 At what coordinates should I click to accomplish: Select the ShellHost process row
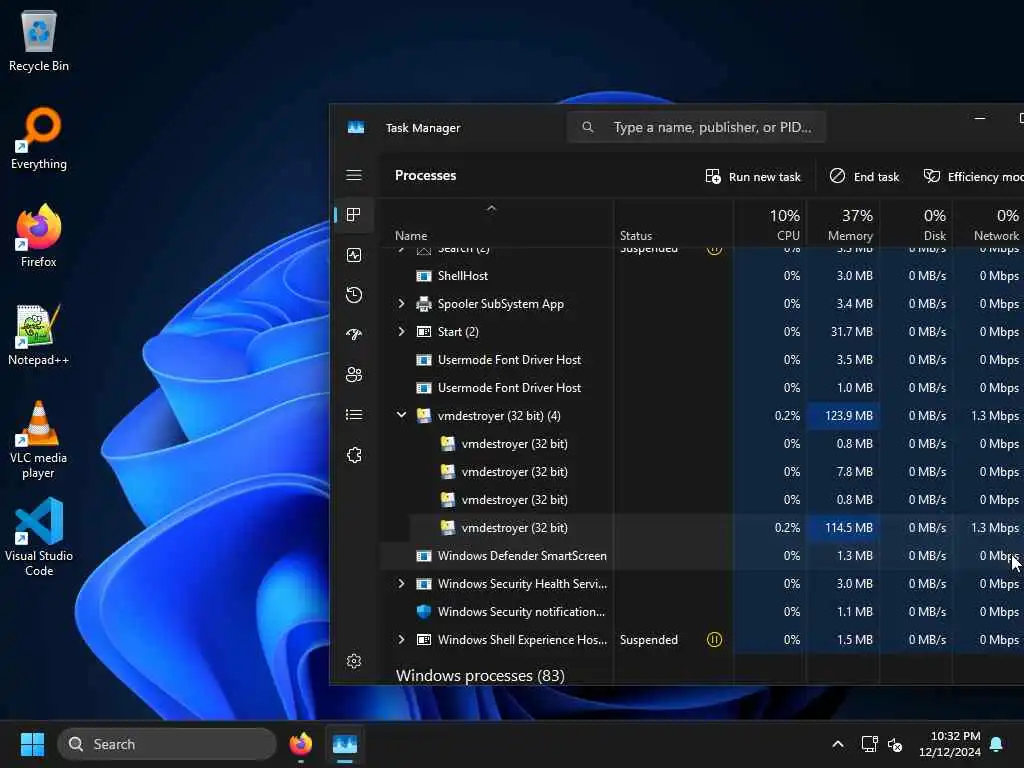[x=702, y=276]
